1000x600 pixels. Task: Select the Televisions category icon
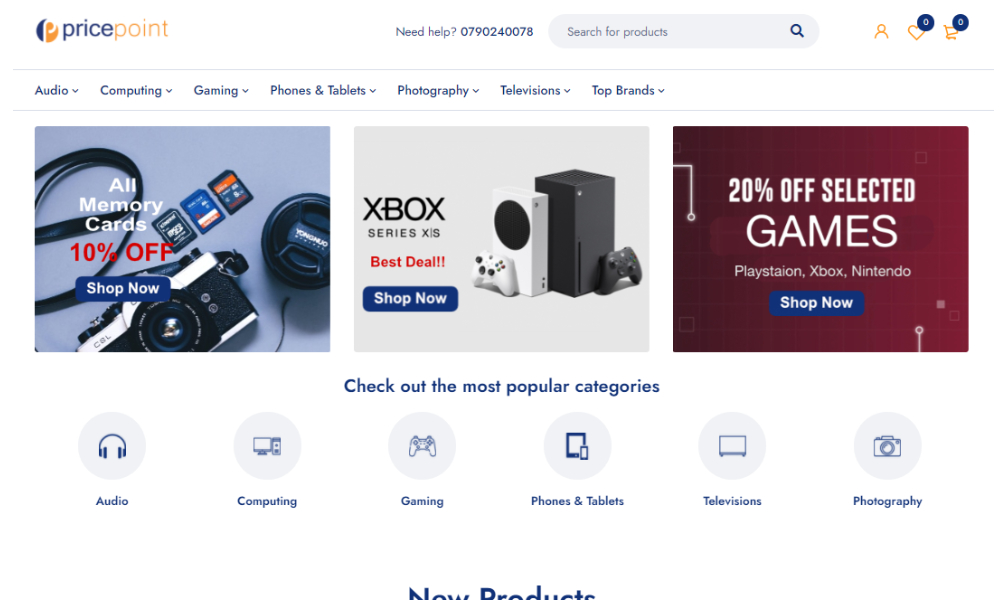coord(732,446)
